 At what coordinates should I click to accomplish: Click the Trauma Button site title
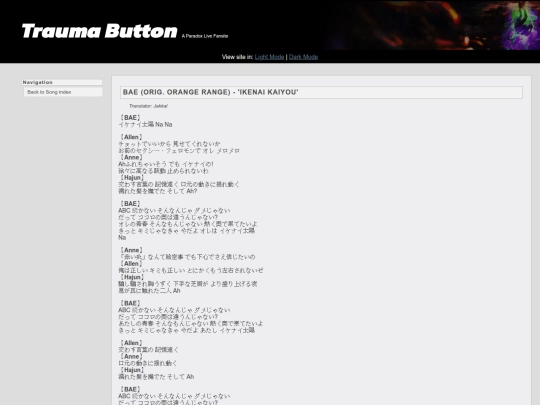pyautogui.click(x=100, y=31)
